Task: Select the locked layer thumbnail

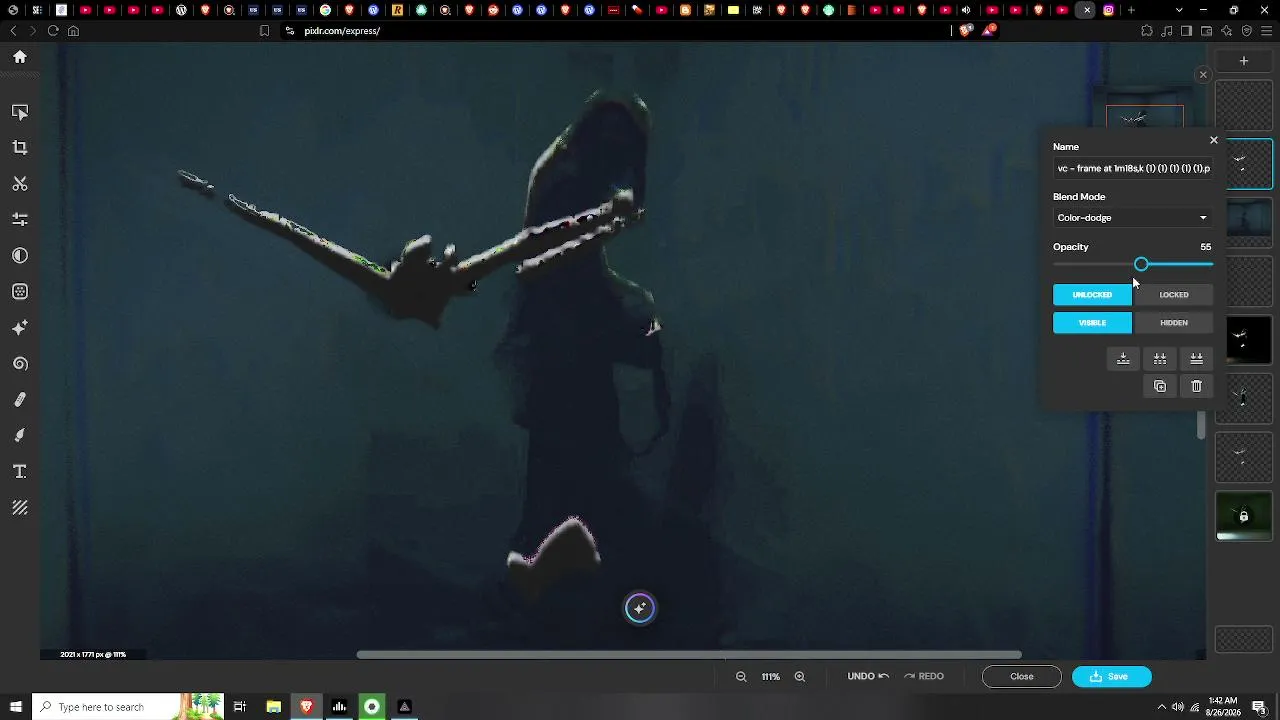Action: [x=1244, y=516]
